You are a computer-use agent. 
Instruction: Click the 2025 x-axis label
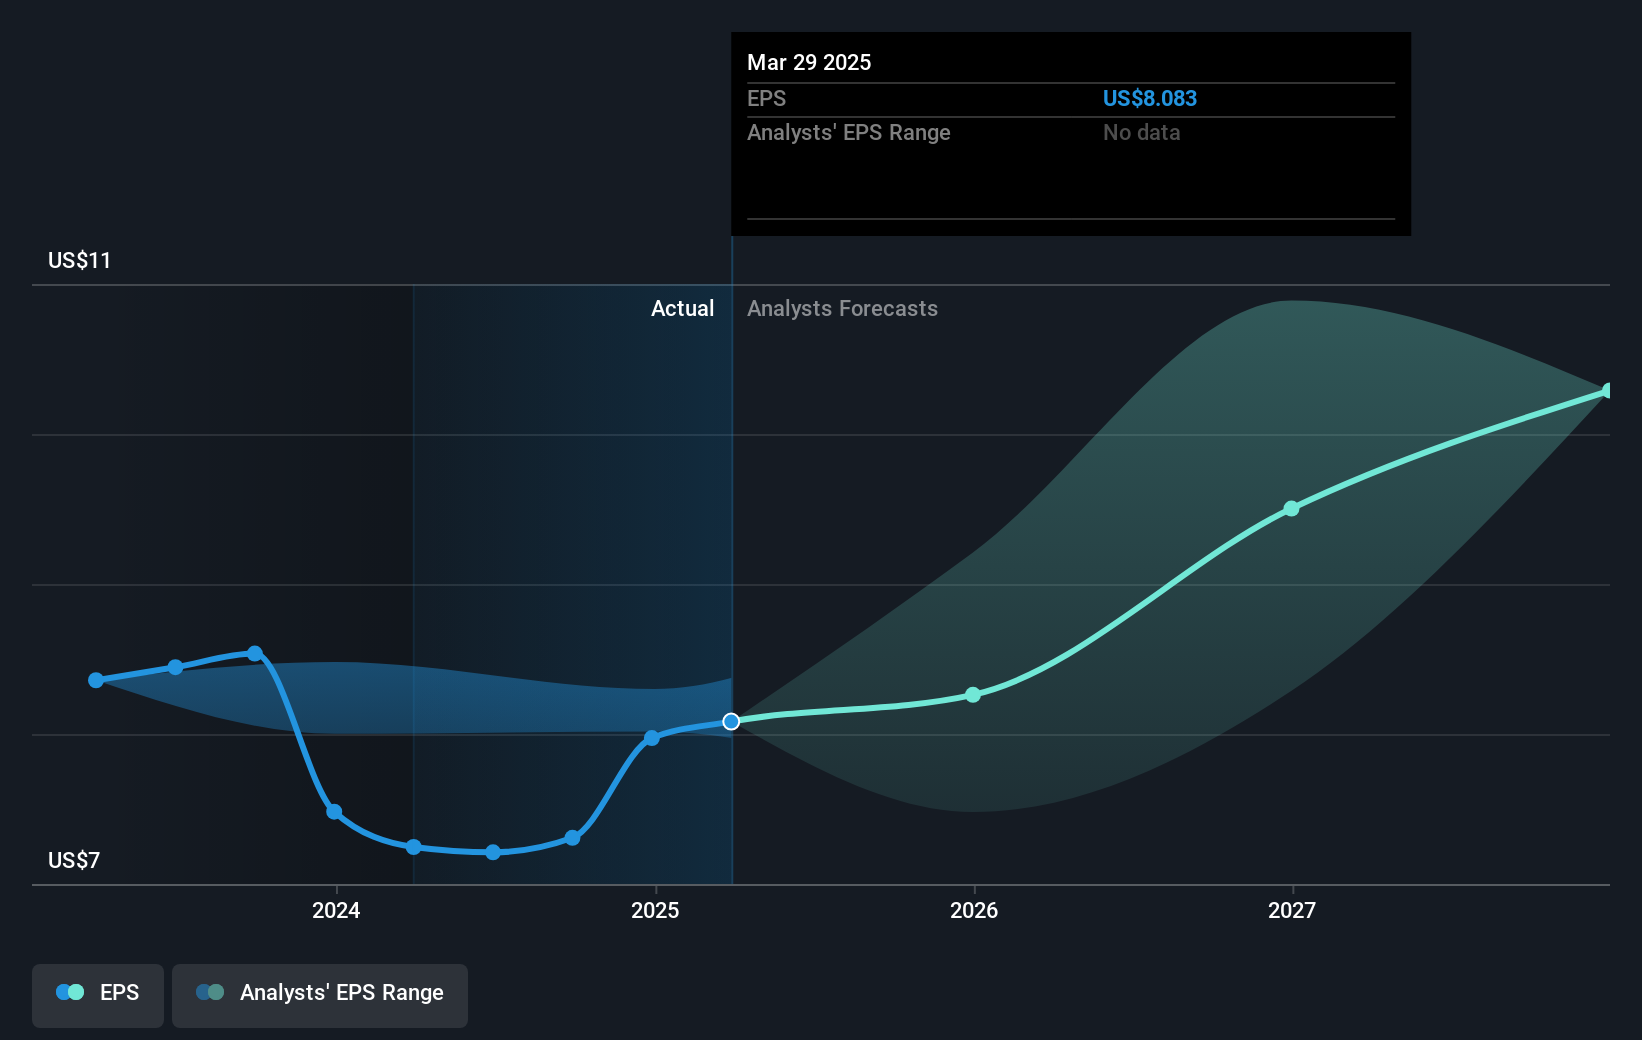point(655,910)
